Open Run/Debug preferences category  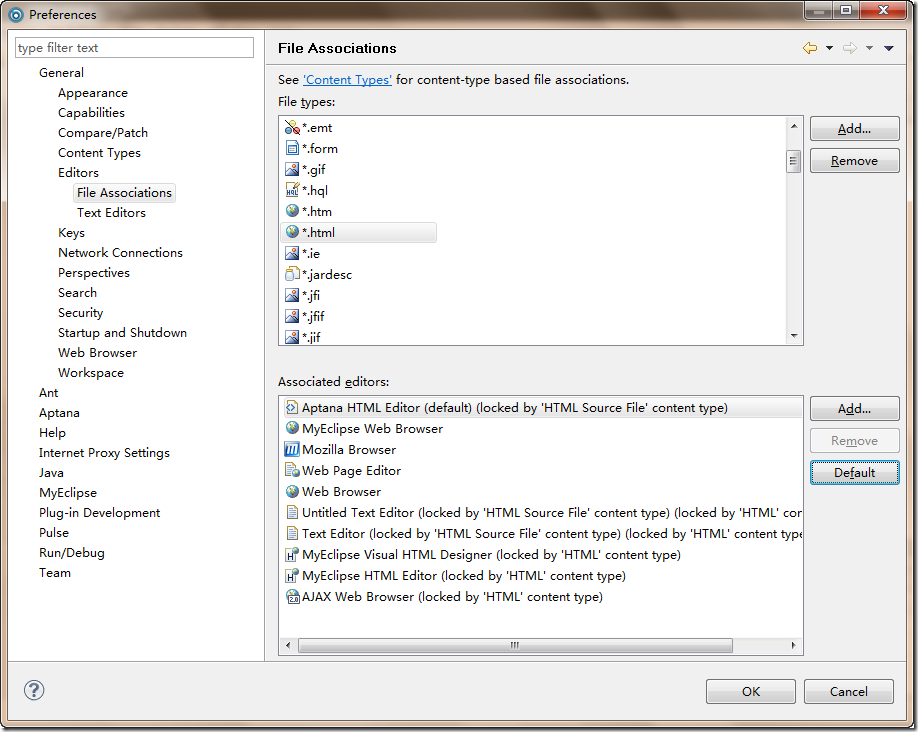pyautogui.click(x=72, y=552)
